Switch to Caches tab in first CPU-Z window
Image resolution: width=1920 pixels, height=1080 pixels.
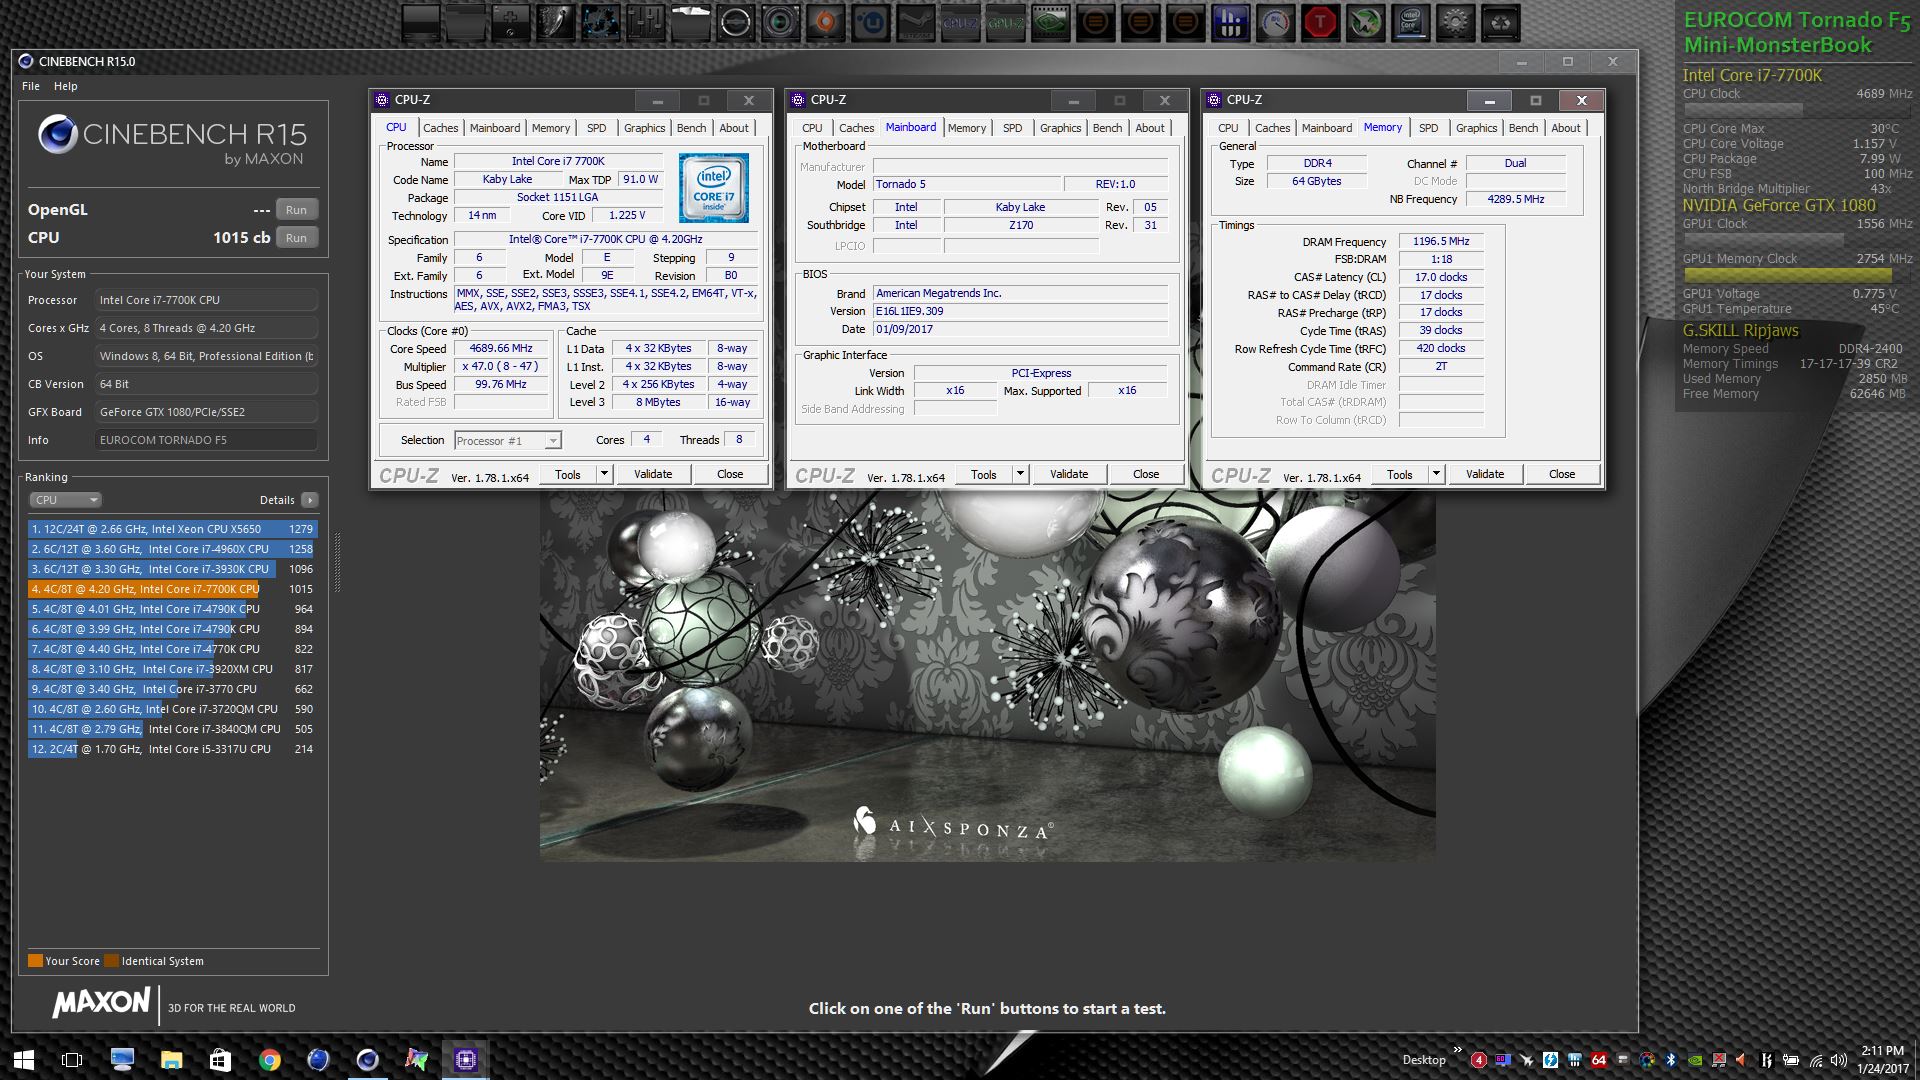tap(440, 128)
